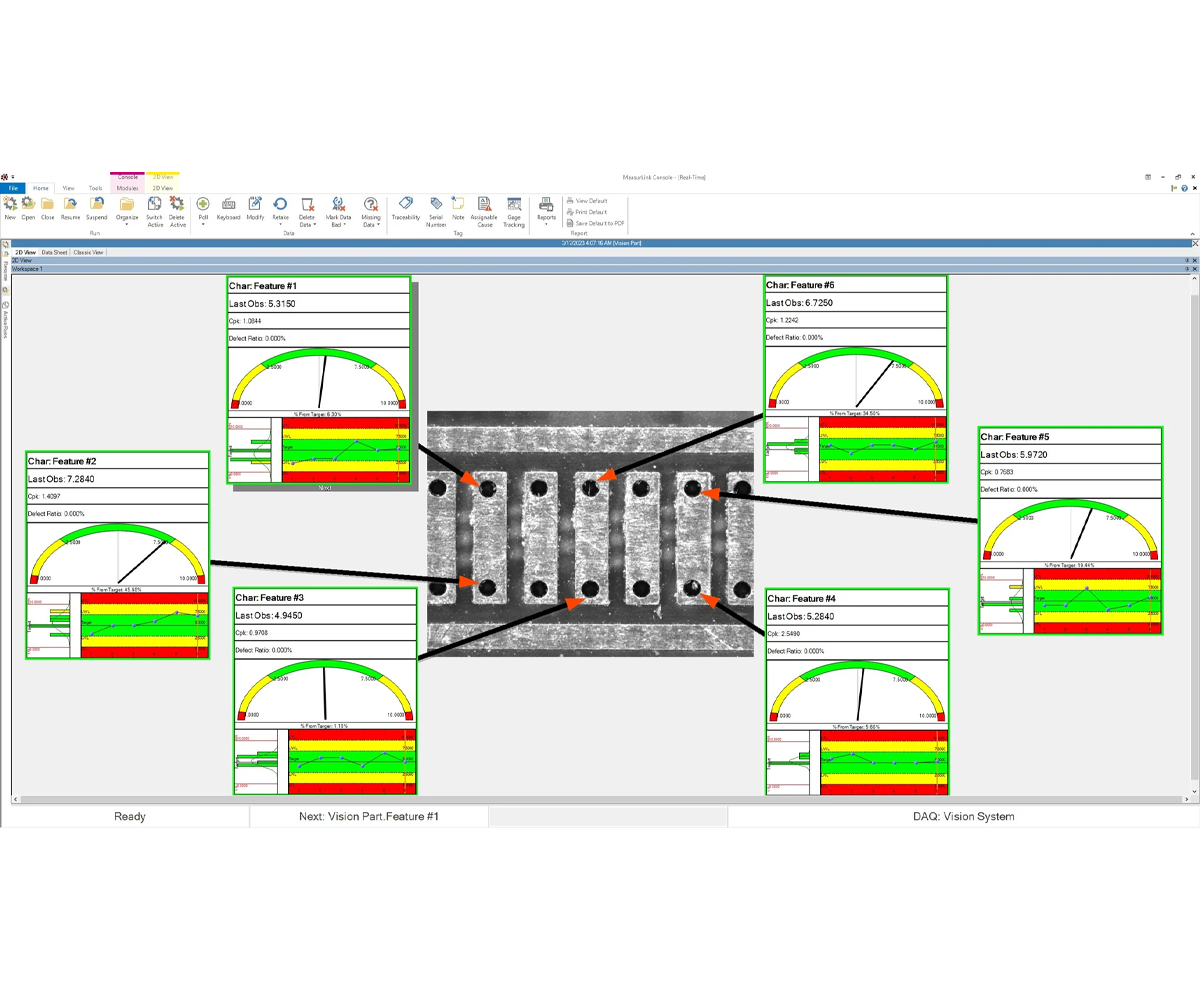Switch to the Data Sheet tab
The width and height of the screenshot is (1200, 1000).
(54, 252)
